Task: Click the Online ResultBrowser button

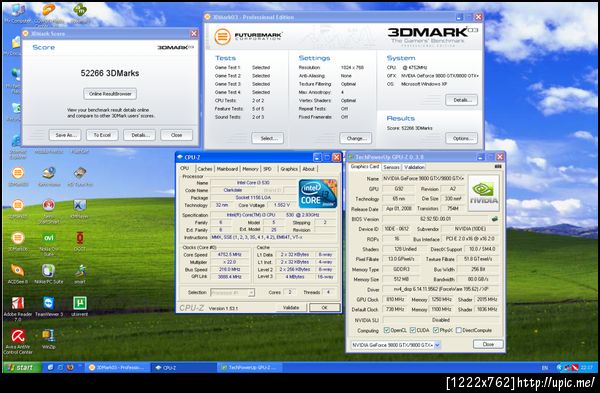Action: (110, 94)
